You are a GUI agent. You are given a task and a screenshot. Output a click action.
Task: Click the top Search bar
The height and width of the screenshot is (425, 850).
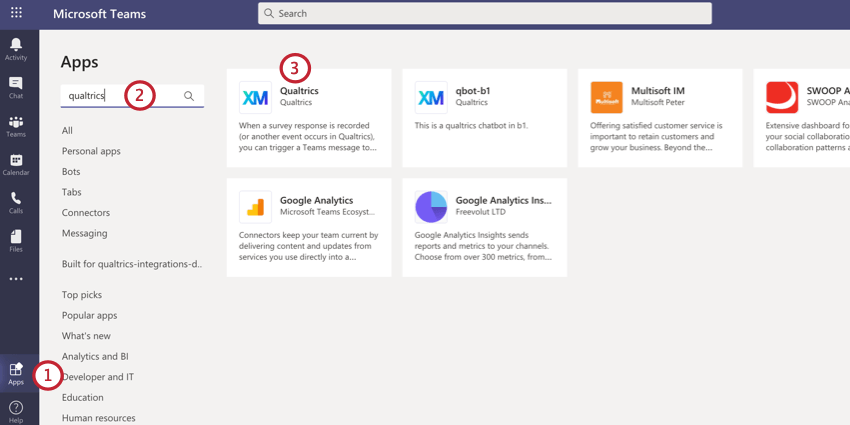[x=485, y=14]
